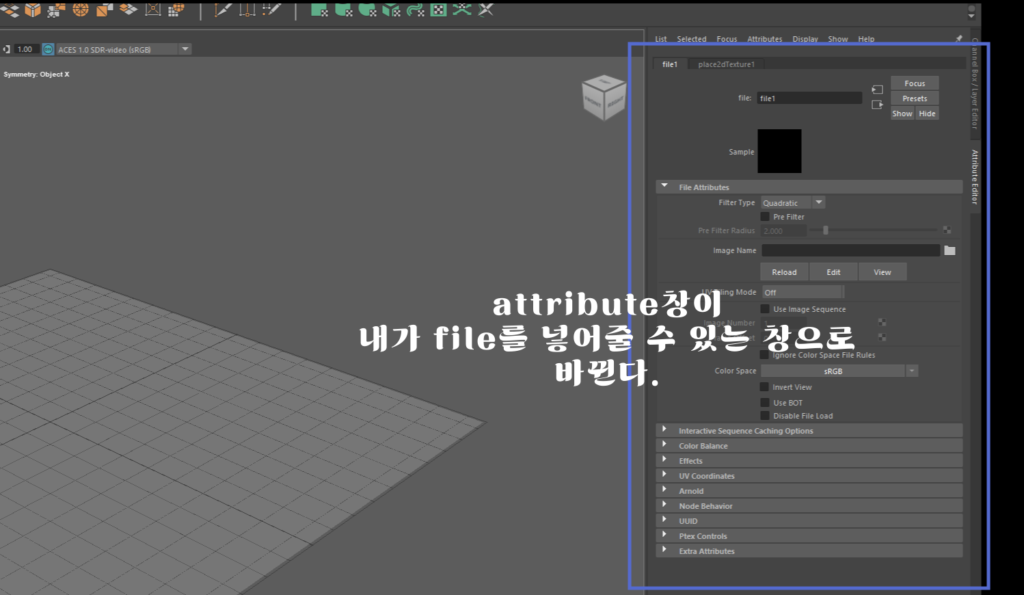Click the Attribute Editor vertical side tab
Image resolution: width=1024 pixels, height=595 pixels.
pyautogui.click(x=974, y=177)
